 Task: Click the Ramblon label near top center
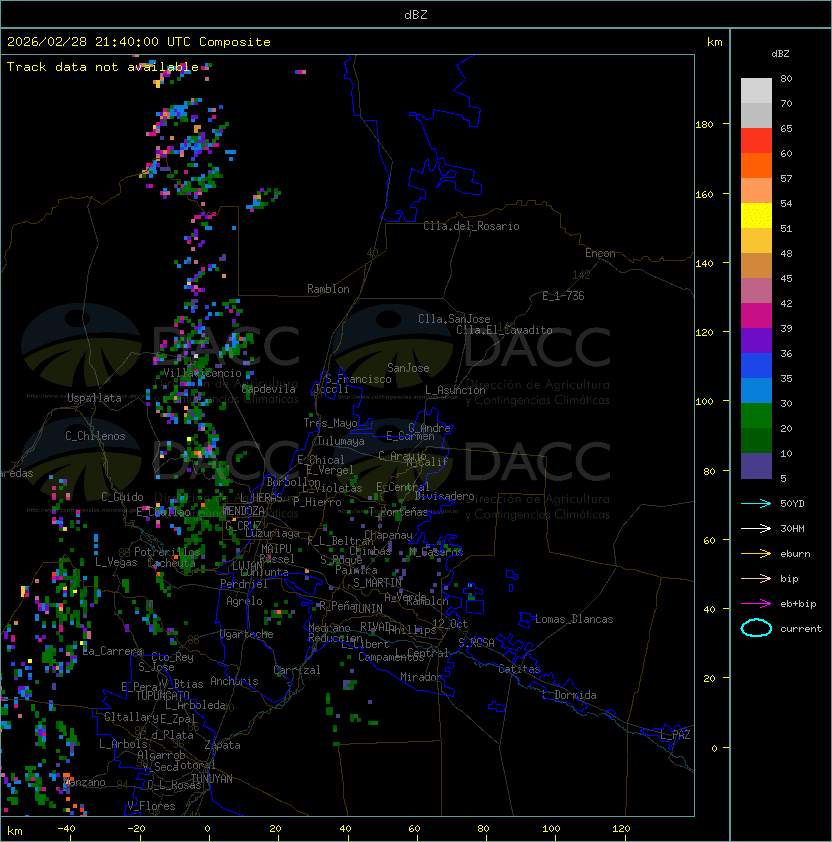328,289
